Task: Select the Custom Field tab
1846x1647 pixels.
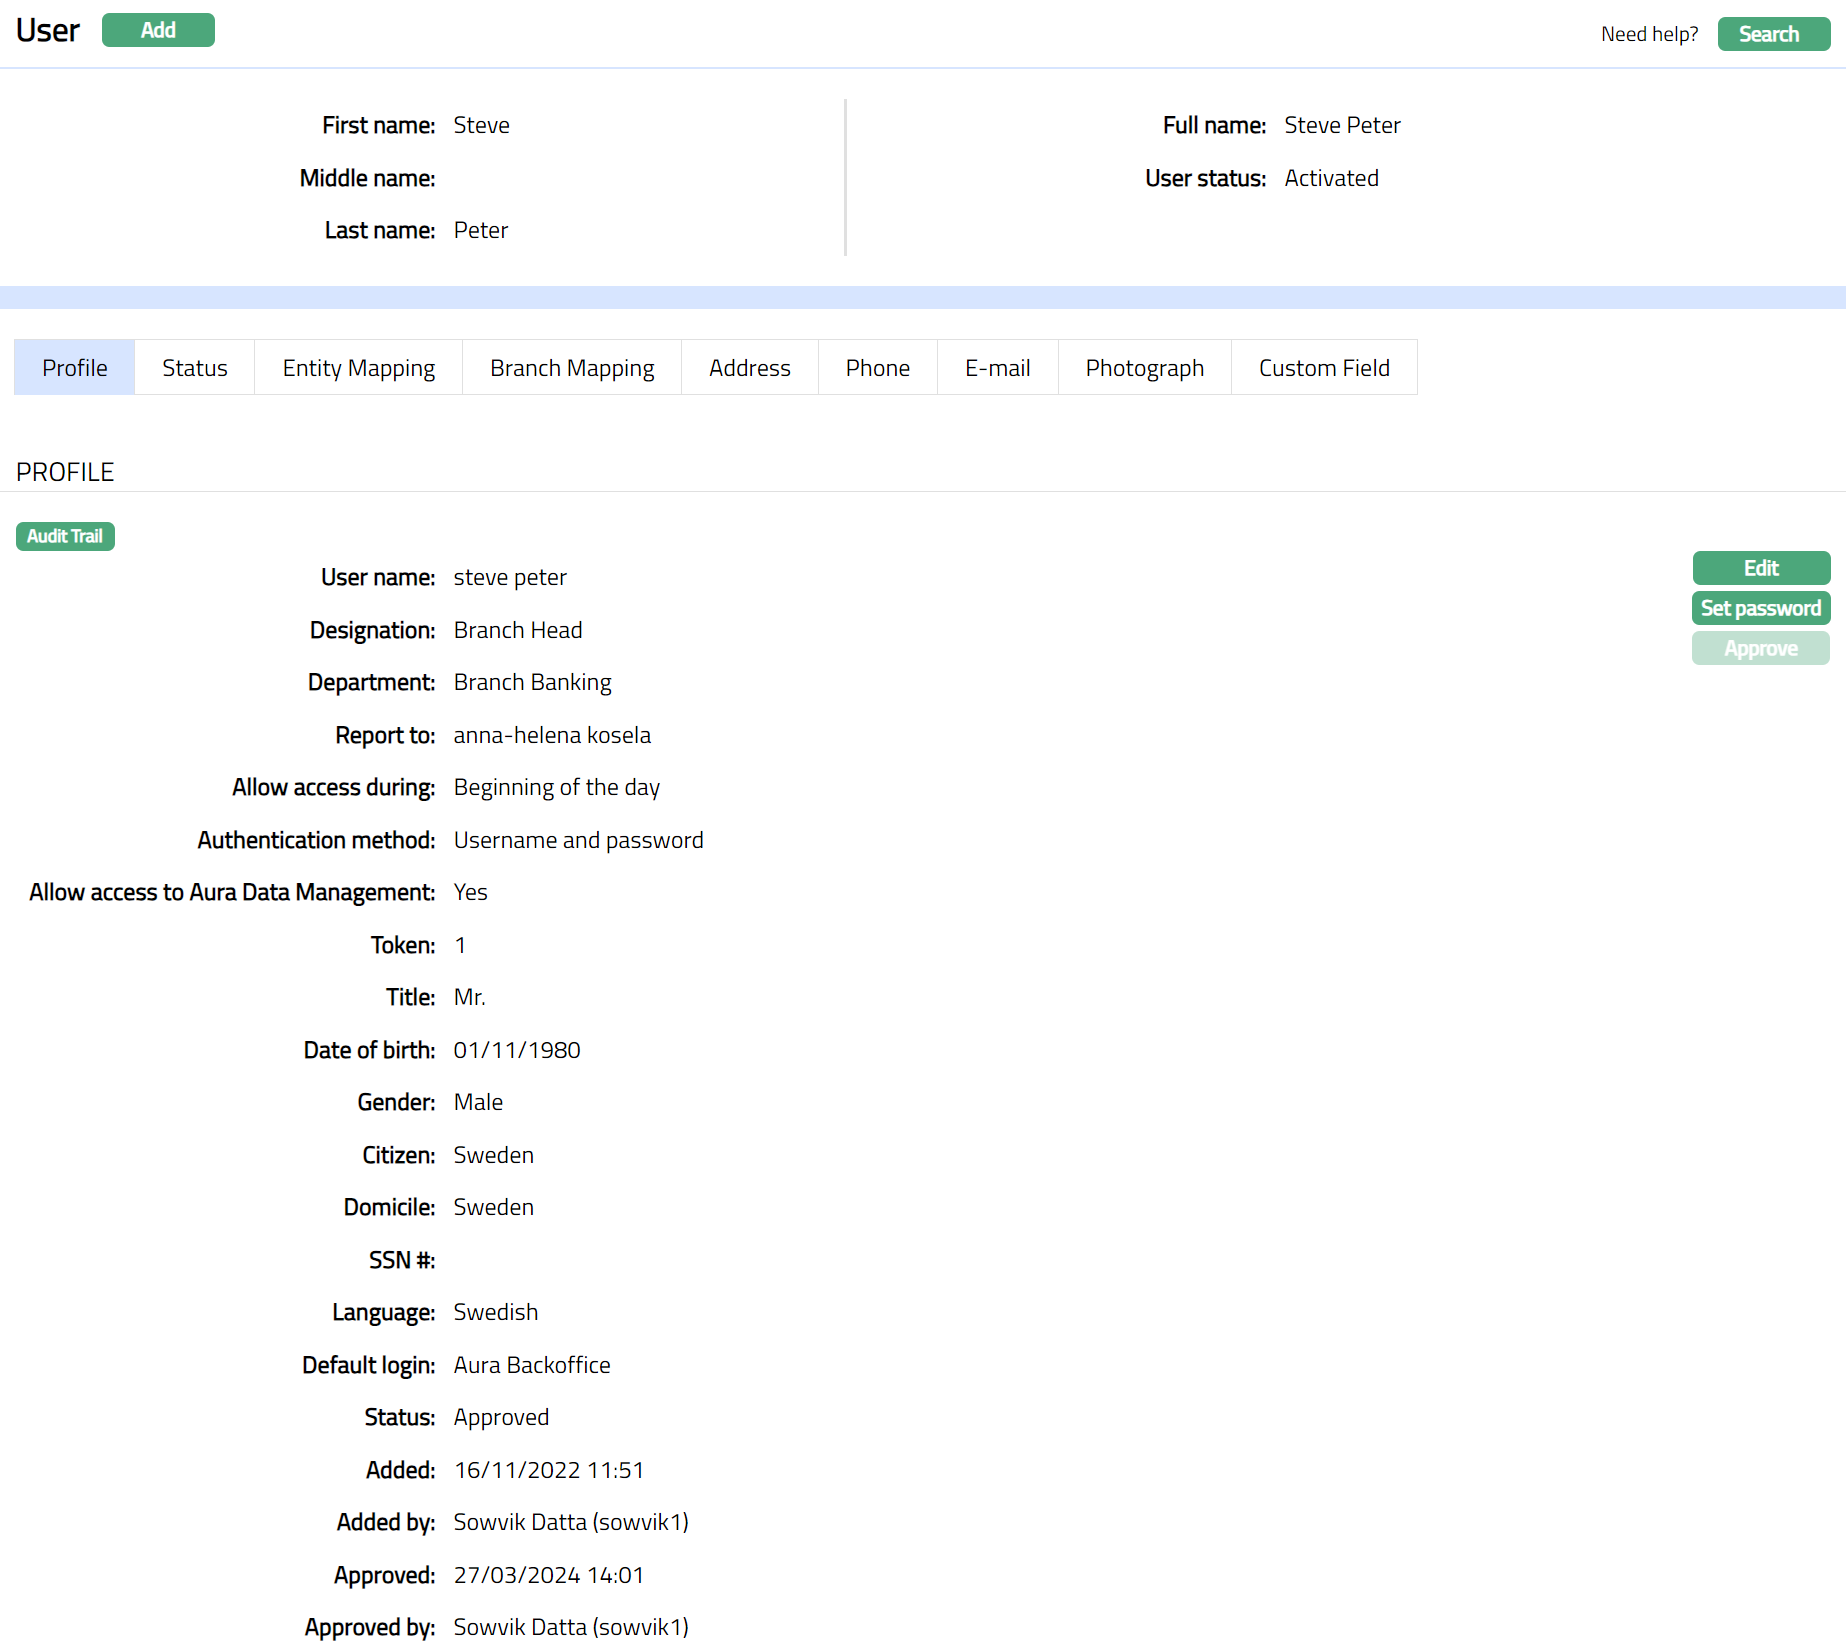Action: tap(1324, 368)
